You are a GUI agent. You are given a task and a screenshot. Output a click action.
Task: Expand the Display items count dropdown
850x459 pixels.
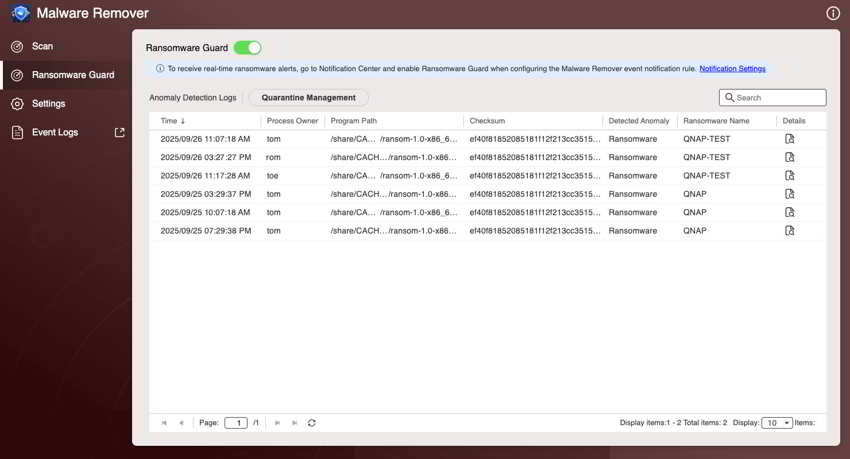(777, 423)
